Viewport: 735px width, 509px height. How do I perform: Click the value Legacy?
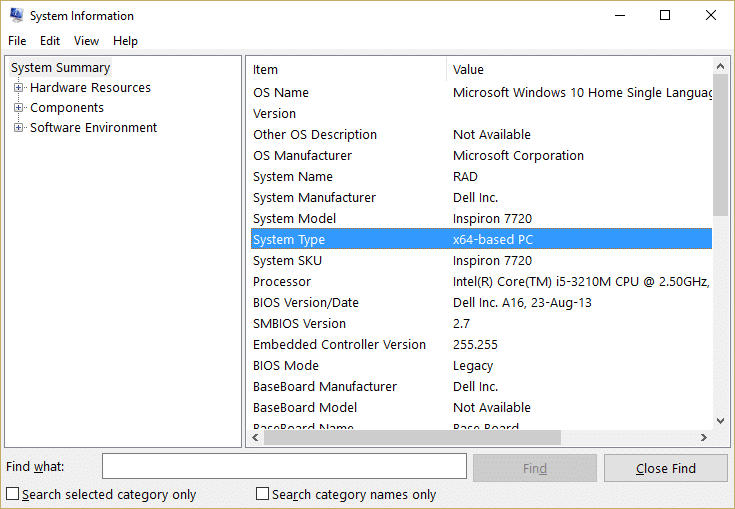pyautogui.click(x=473, y=366)
